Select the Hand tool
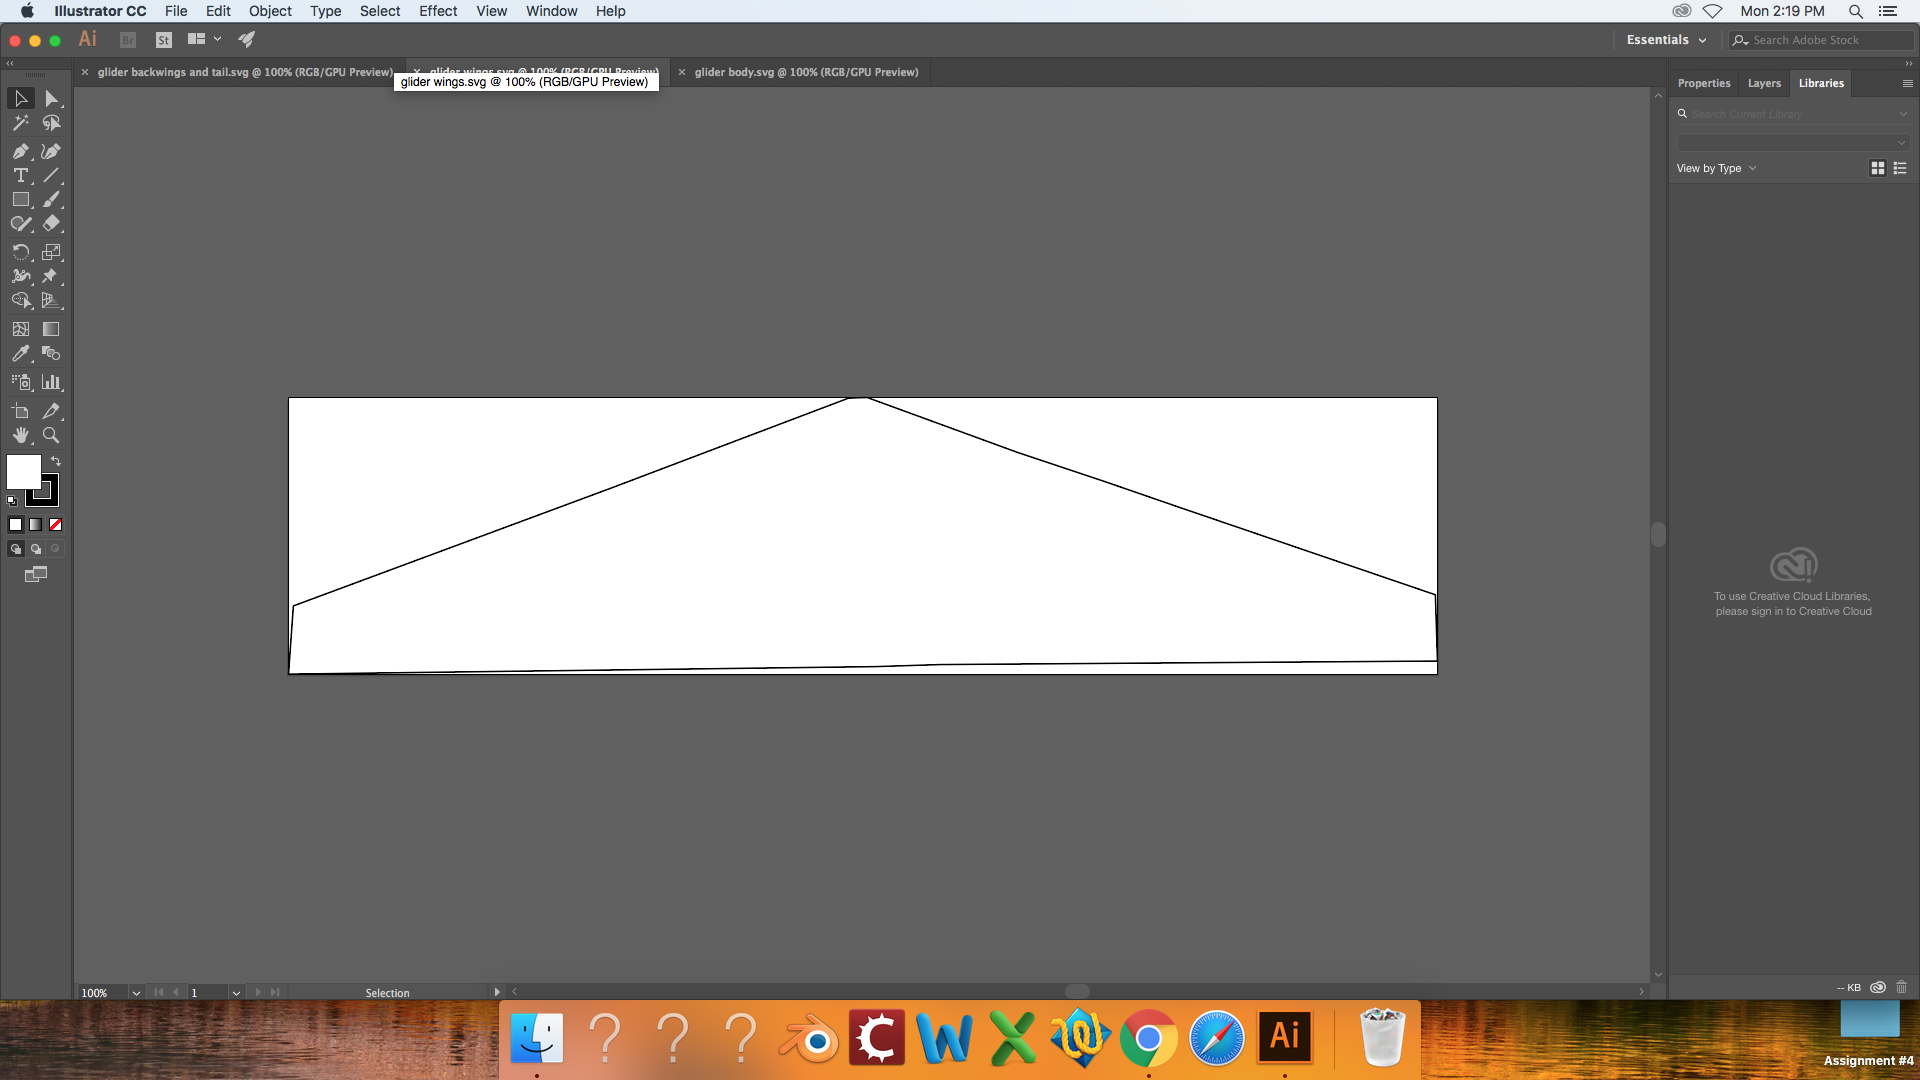1920x1080 pixels. pyautogui.click(x=20, y=435)
